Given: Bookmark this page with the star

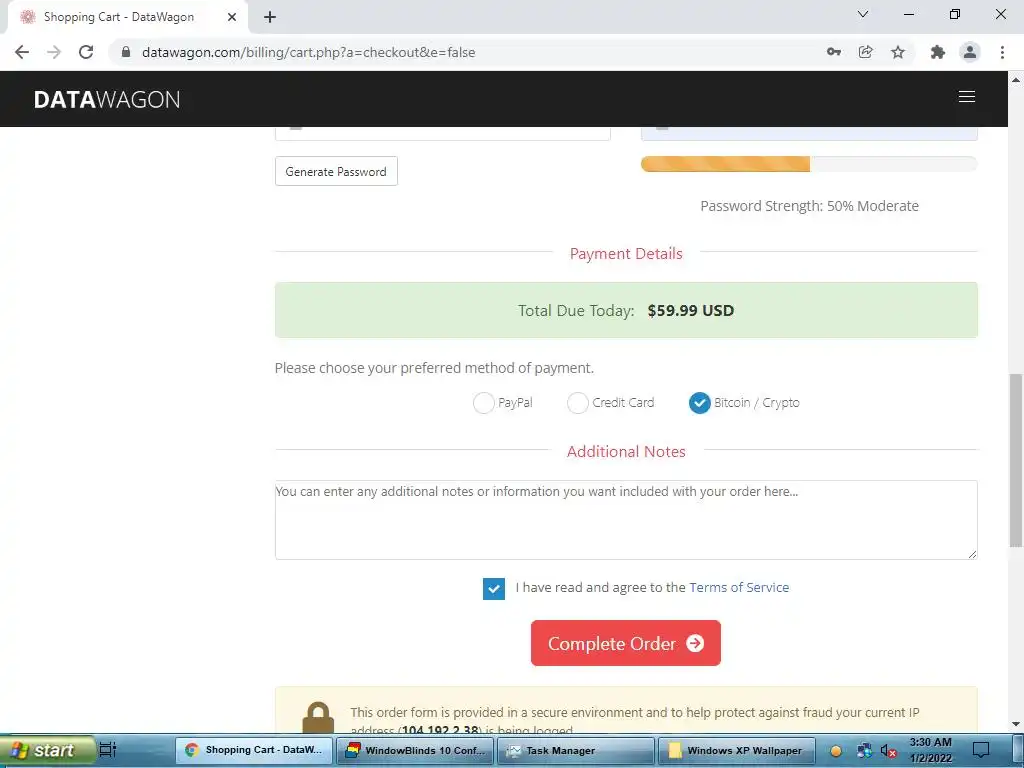Looking at the screenshot, I should (898, 52).
